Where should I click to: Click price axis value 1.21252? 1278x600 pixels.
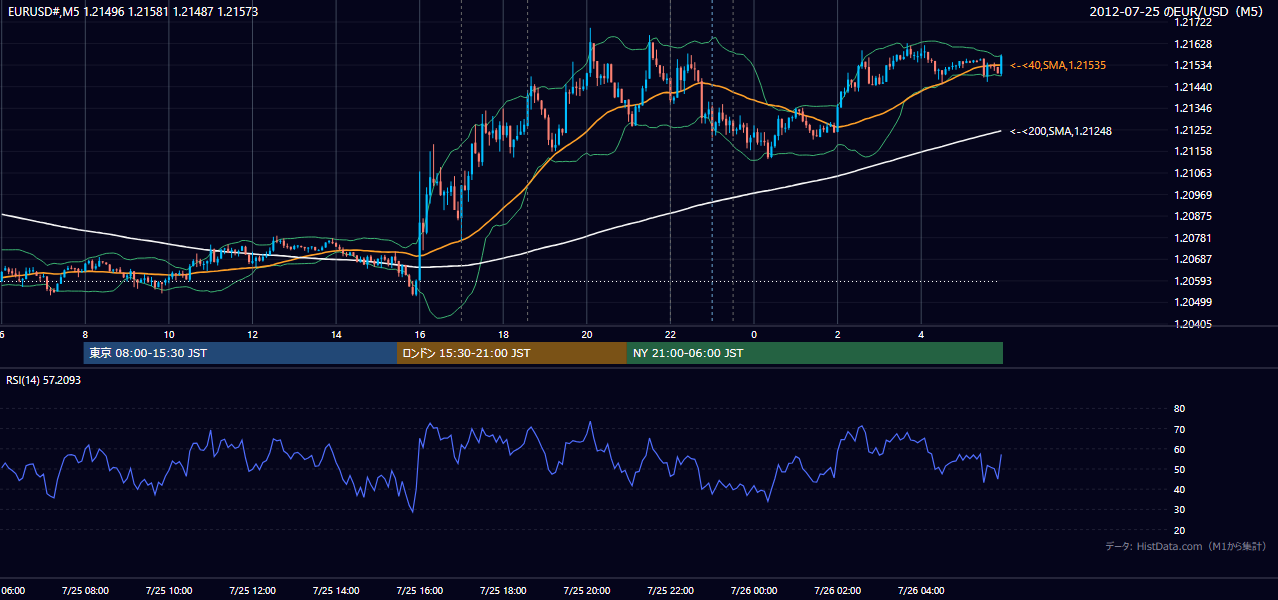pyautogui.click(x=1194, y=130)
